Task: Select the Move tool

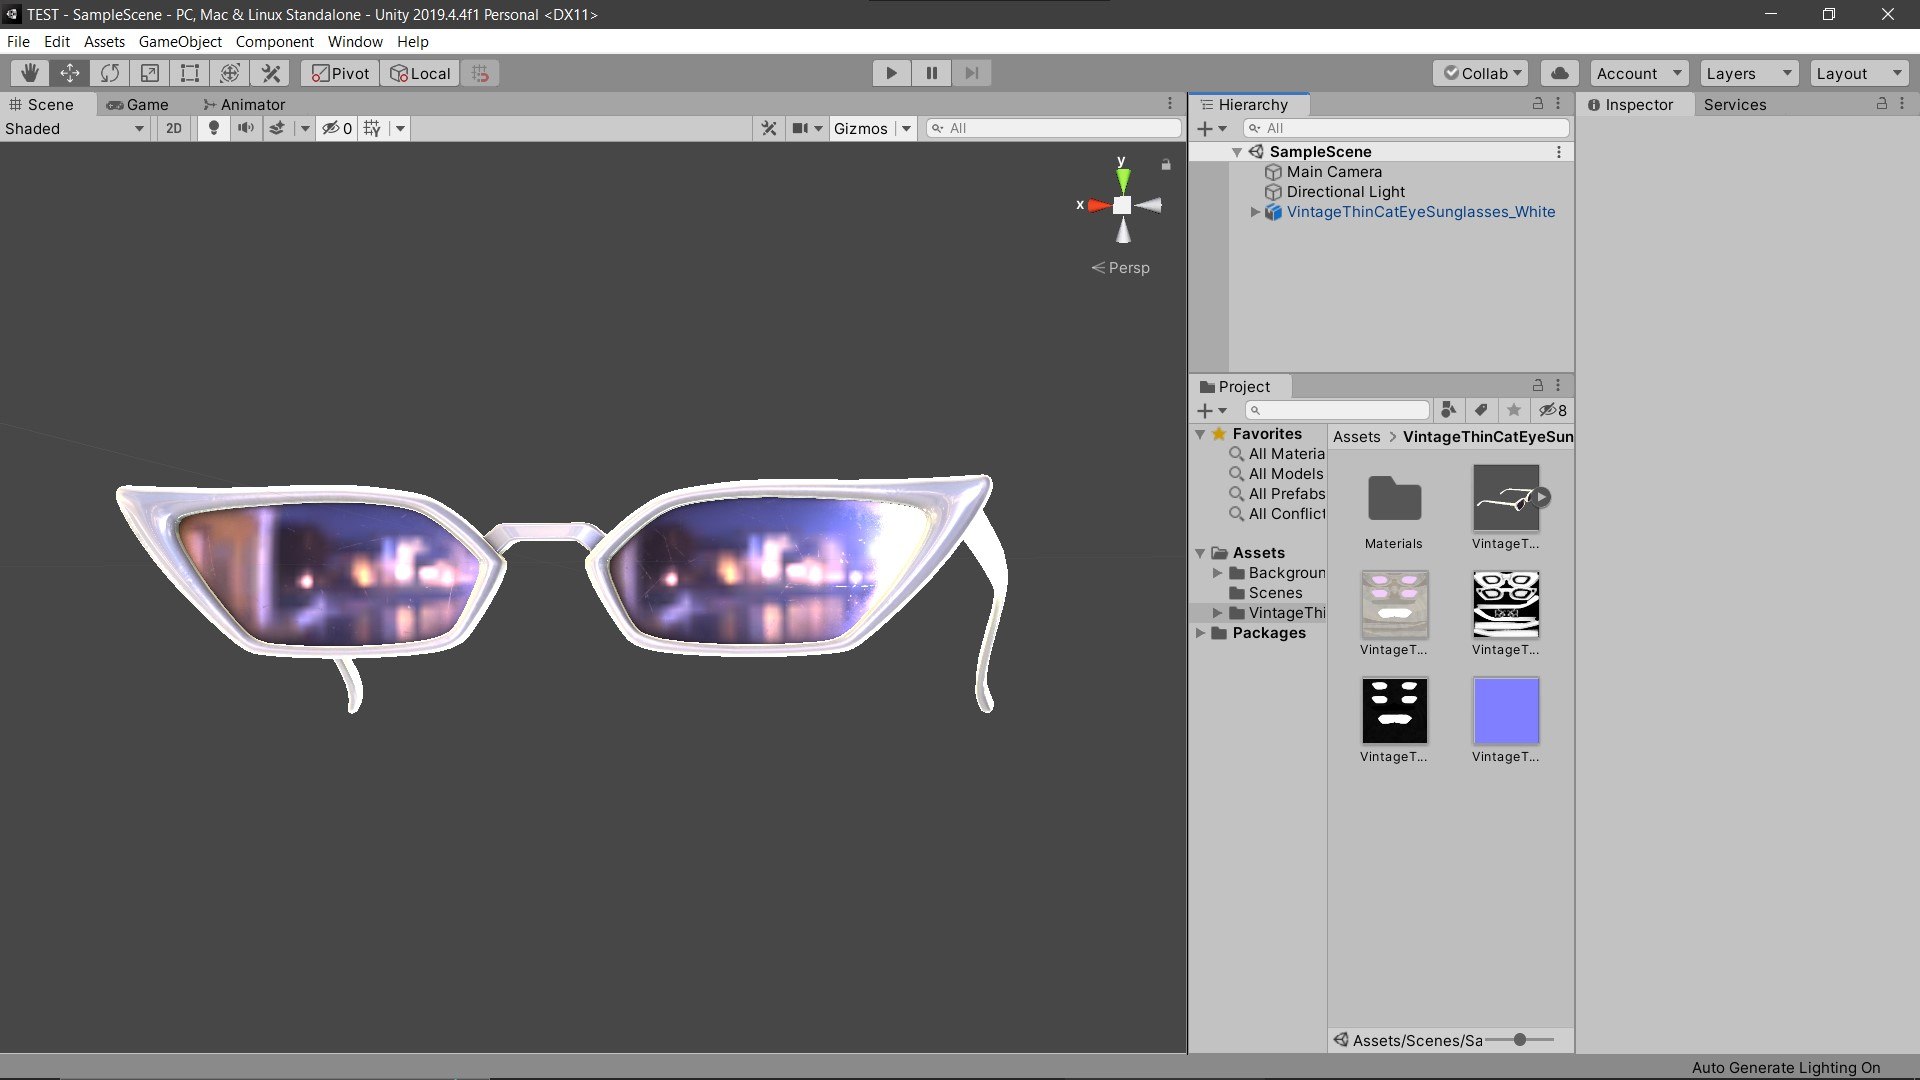Action: pyautogui.click(x=70, y=73)
